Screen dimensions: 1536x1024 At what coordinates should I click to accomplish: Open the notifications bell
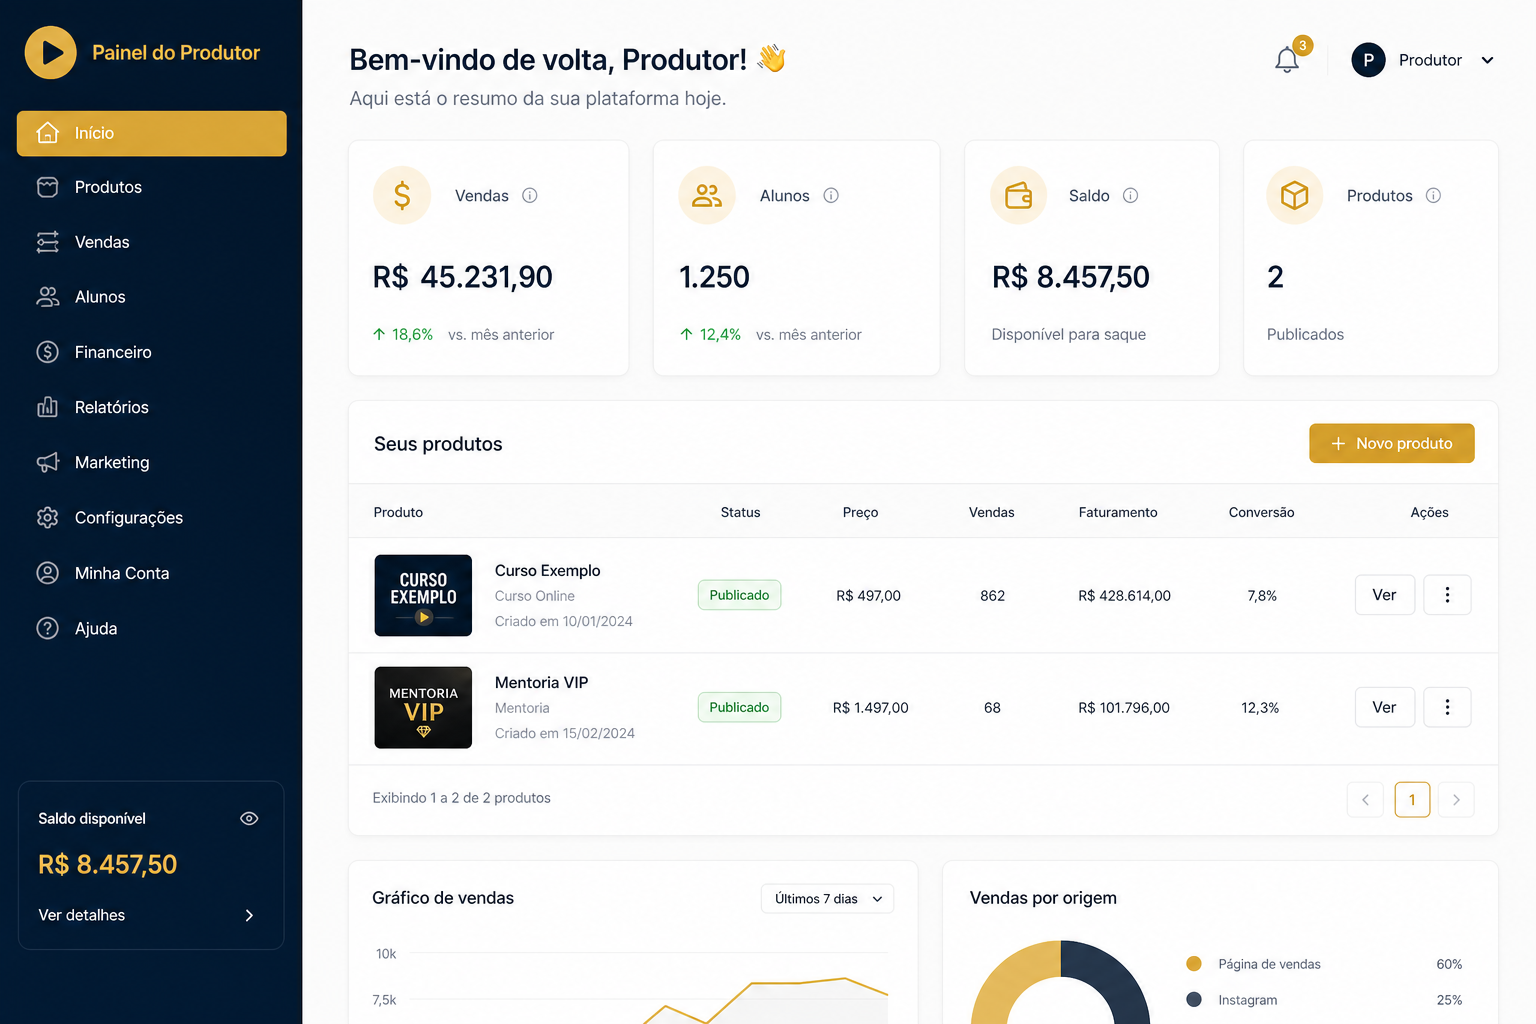pos(1287,60)
